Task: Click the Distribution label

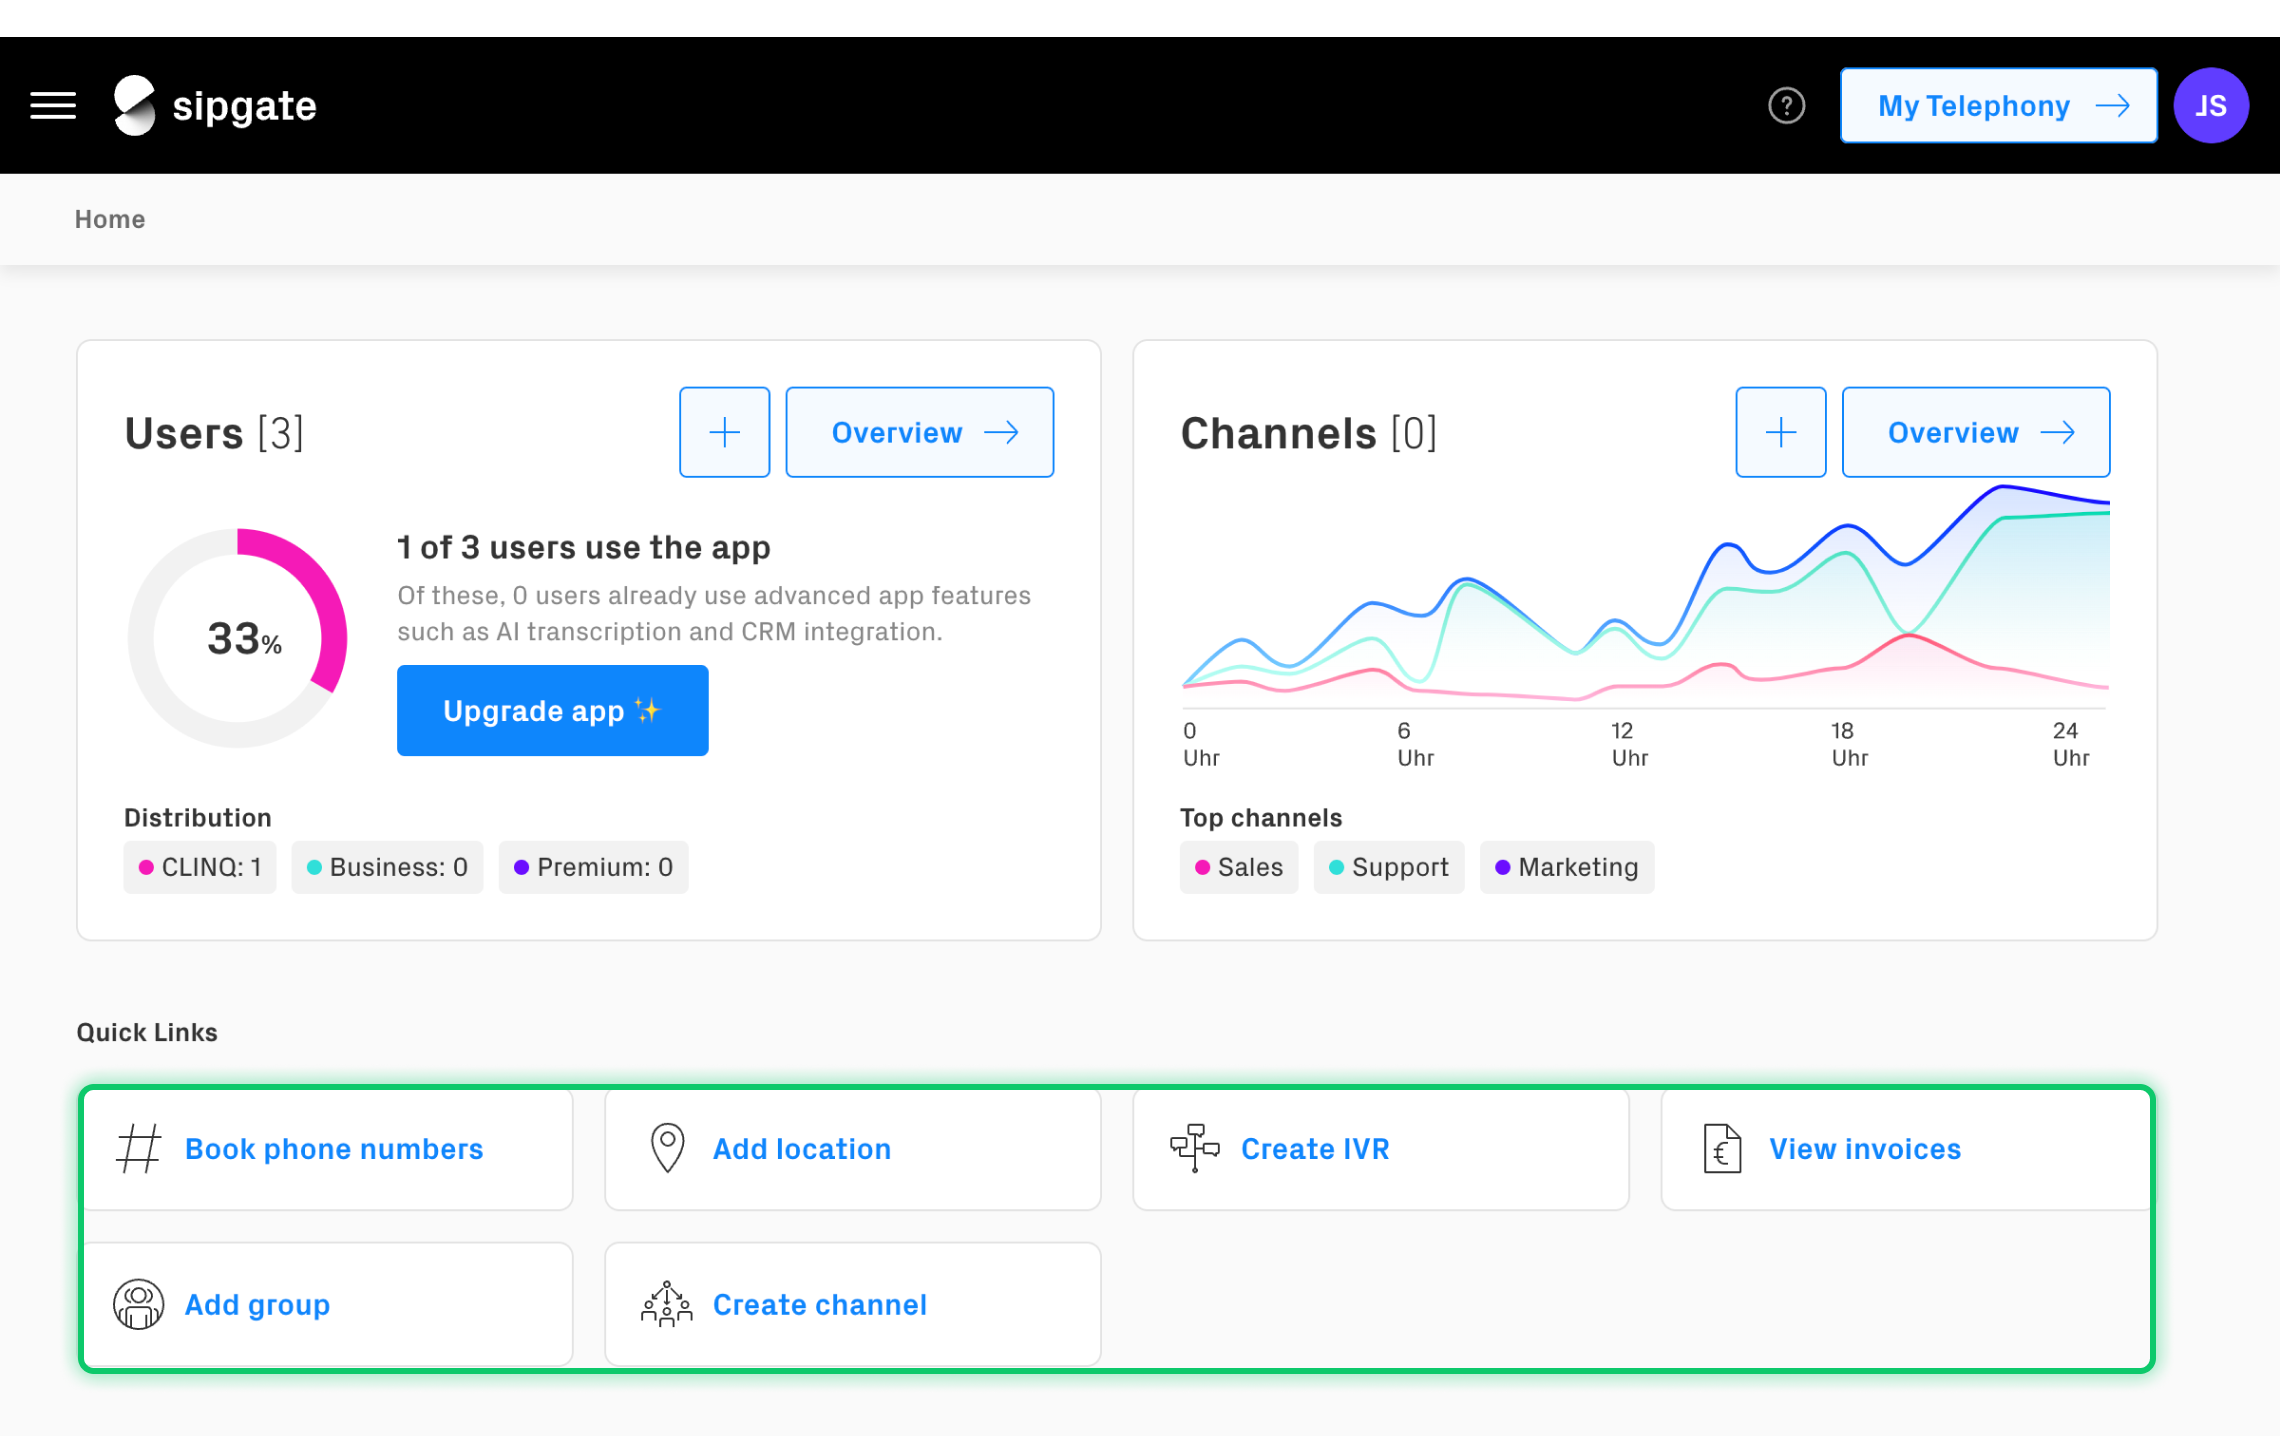Action: pyautogui.click(x=198, y=818)
